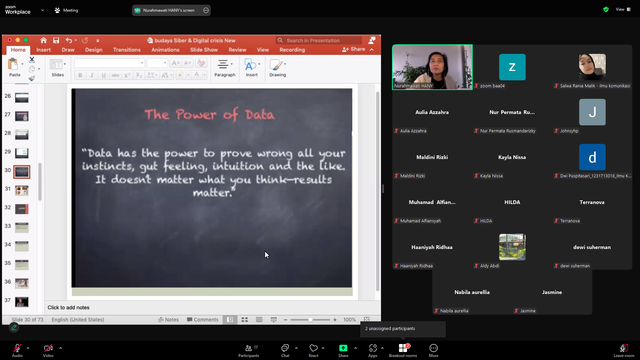
Task: Expand the caret next to Apps
Action: coord(382,348)
